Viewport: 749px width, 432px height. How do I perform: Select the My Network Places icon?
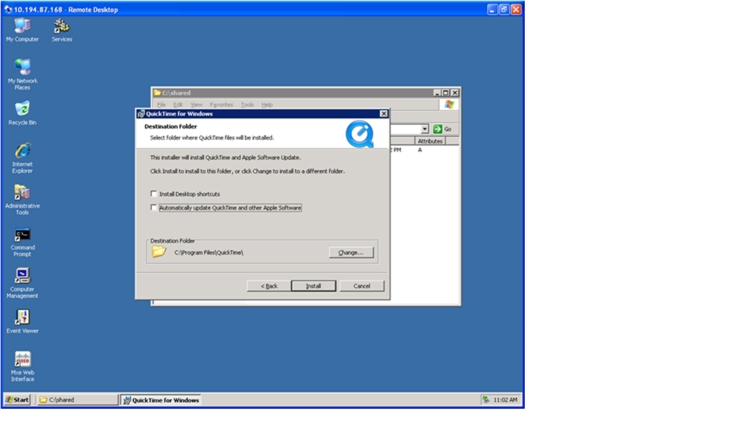click(x=22, y=75)
